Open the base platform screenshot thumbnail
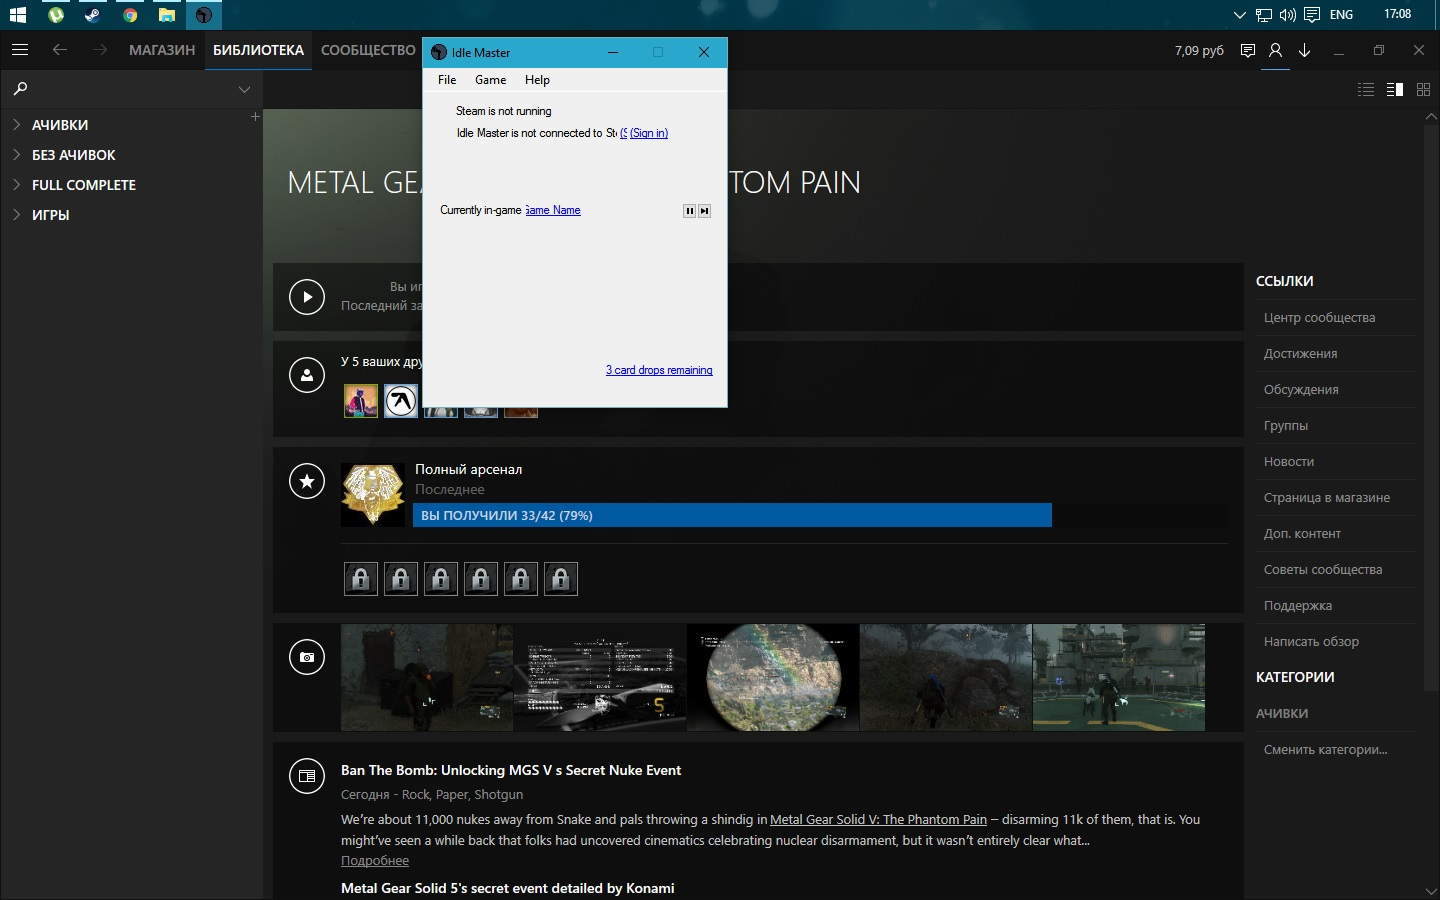The image size is (1440, 900). (1119, 678)
